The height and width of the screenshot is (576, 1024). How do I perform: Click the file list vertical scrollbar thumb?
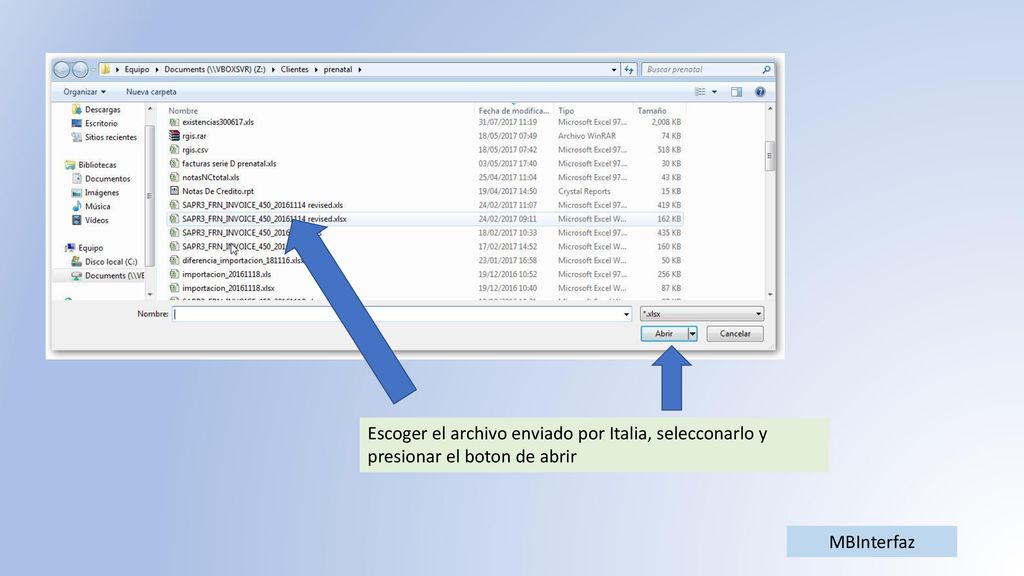tap(769, 156)
